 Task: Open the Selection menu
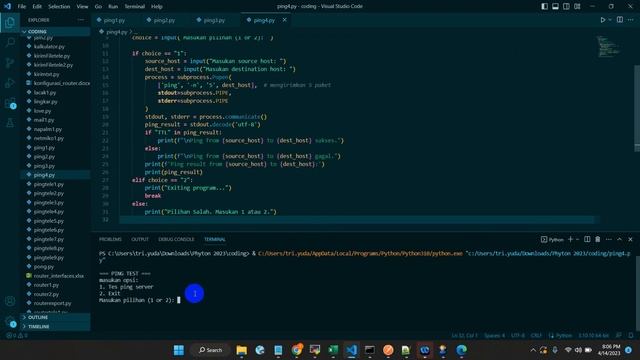click(59, 6)
